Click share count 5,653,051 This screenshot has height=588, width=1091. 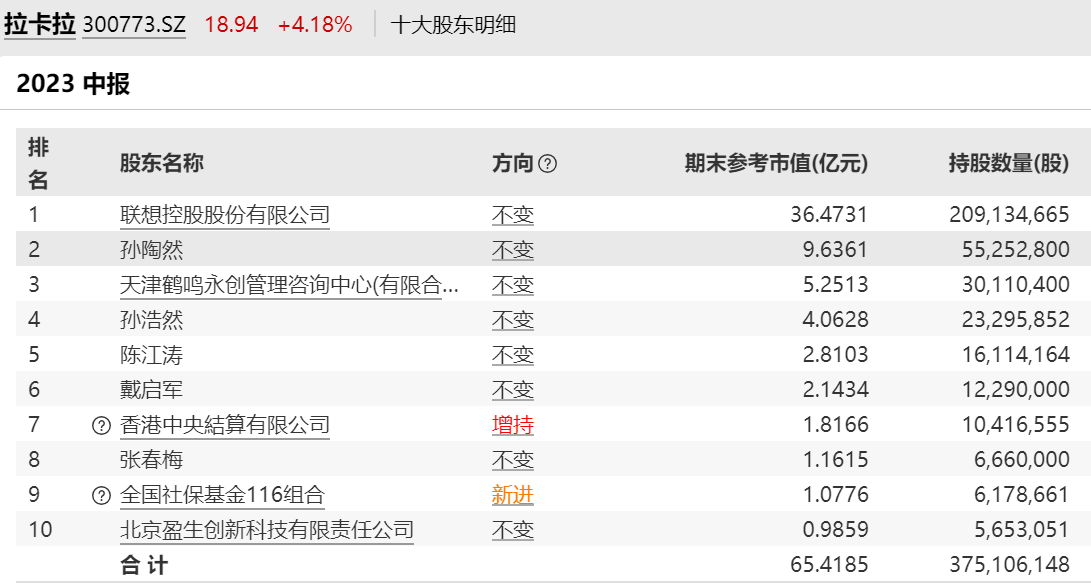click(x=1021, y=530)
